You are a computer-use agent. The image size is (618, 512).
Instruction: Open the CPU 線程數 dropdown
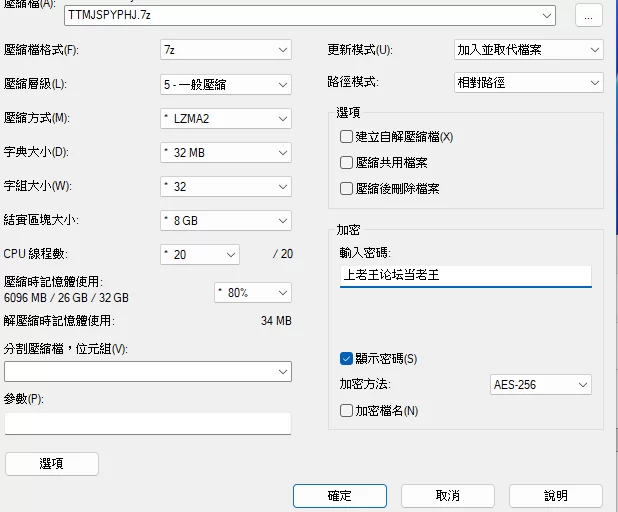tap(200, 254)
